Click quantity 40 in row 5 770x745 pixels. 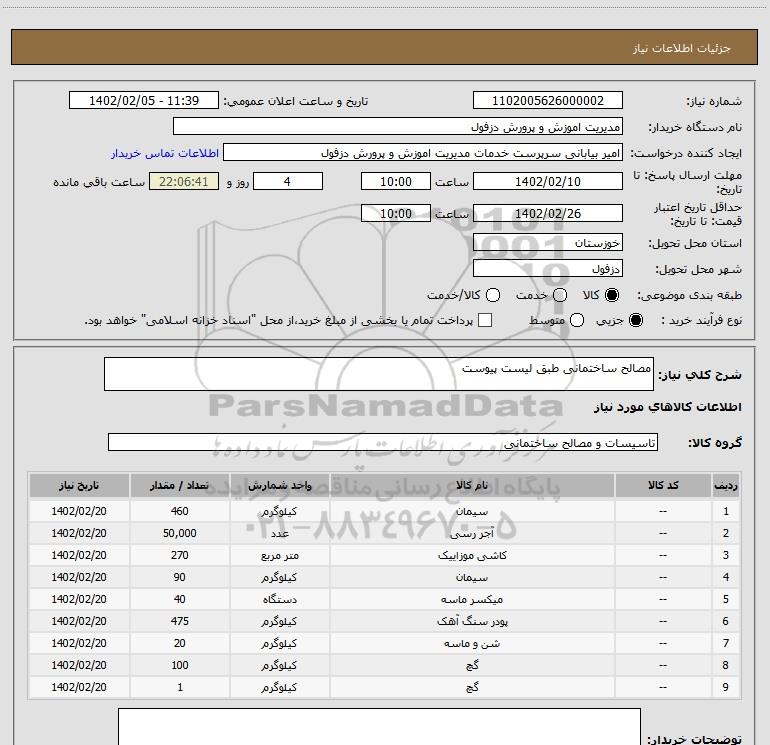[x=180, y=599]
